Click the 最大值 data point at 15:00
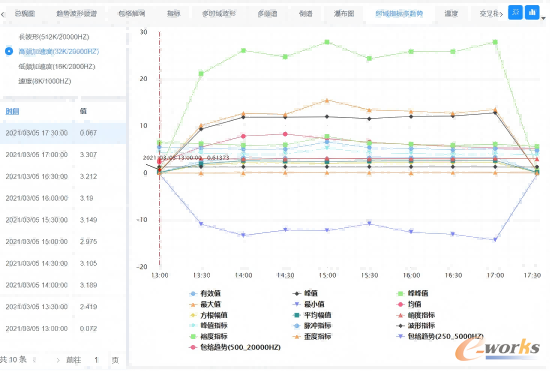Viewport: 550px width, 371px height. pos(327,100)
